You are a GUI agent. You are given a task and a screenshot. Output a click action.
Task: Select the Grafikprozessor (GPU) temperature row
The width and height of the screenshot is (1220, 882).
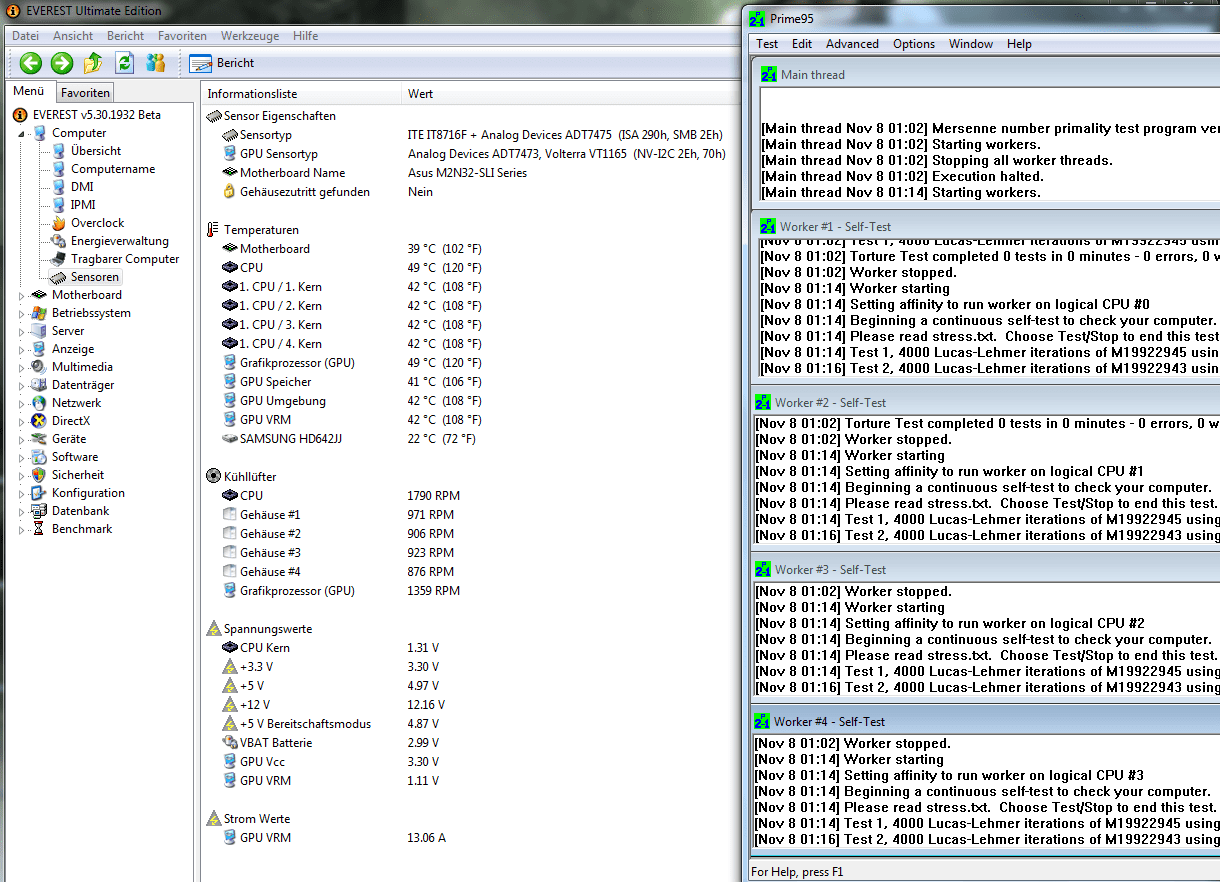tap(470, 363)
